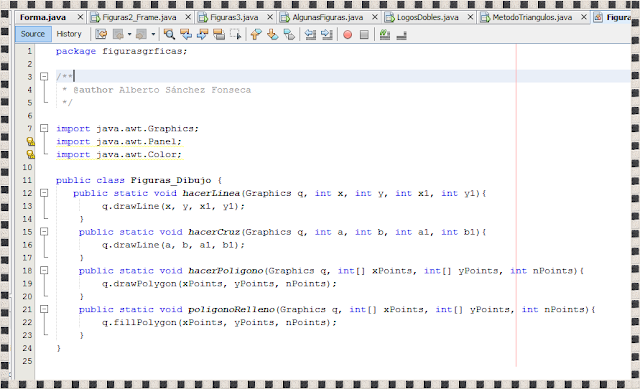Click the Back navigation arrow icon
Screen dimensions: 640x389
tap(118, 34)
